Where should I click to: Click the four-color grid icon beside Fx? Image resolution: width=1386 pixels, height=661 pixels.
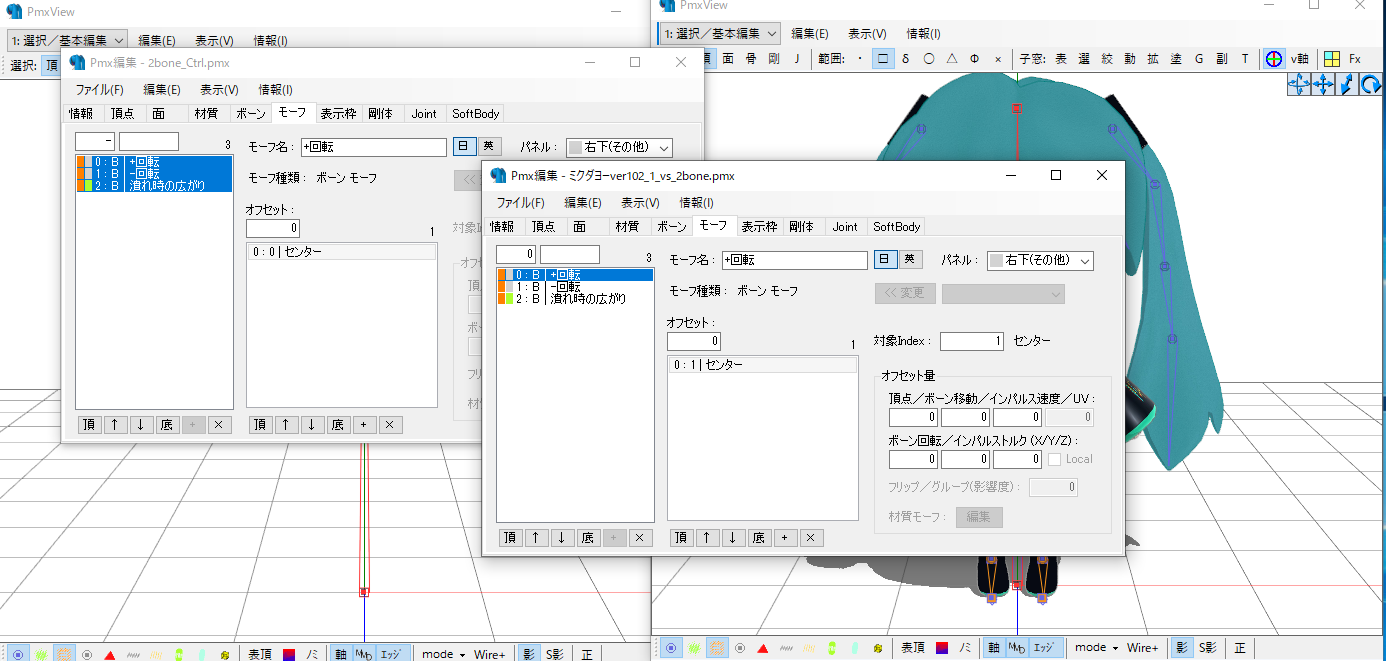1331,59
